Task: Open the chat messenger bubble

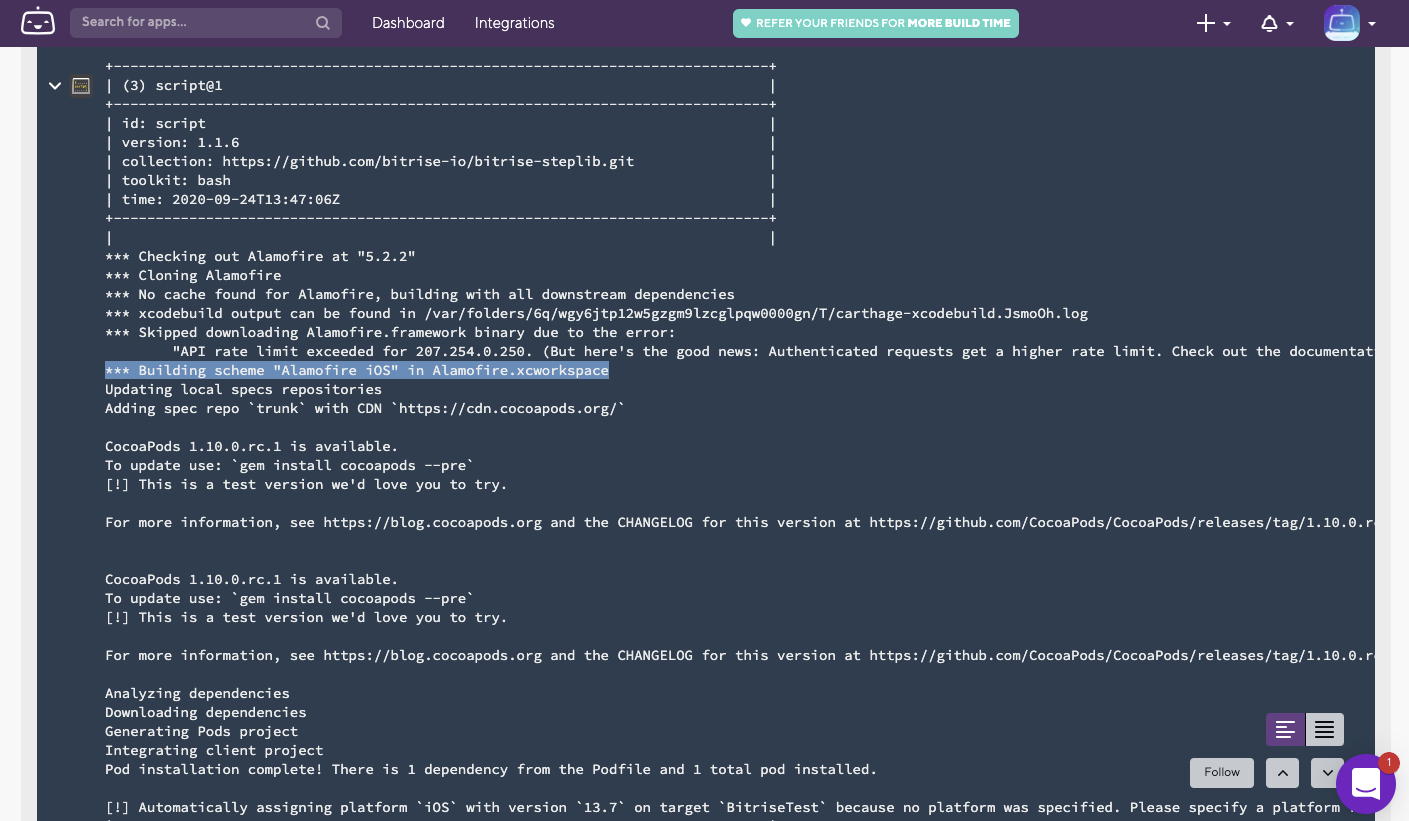Action: point(1365,784)
